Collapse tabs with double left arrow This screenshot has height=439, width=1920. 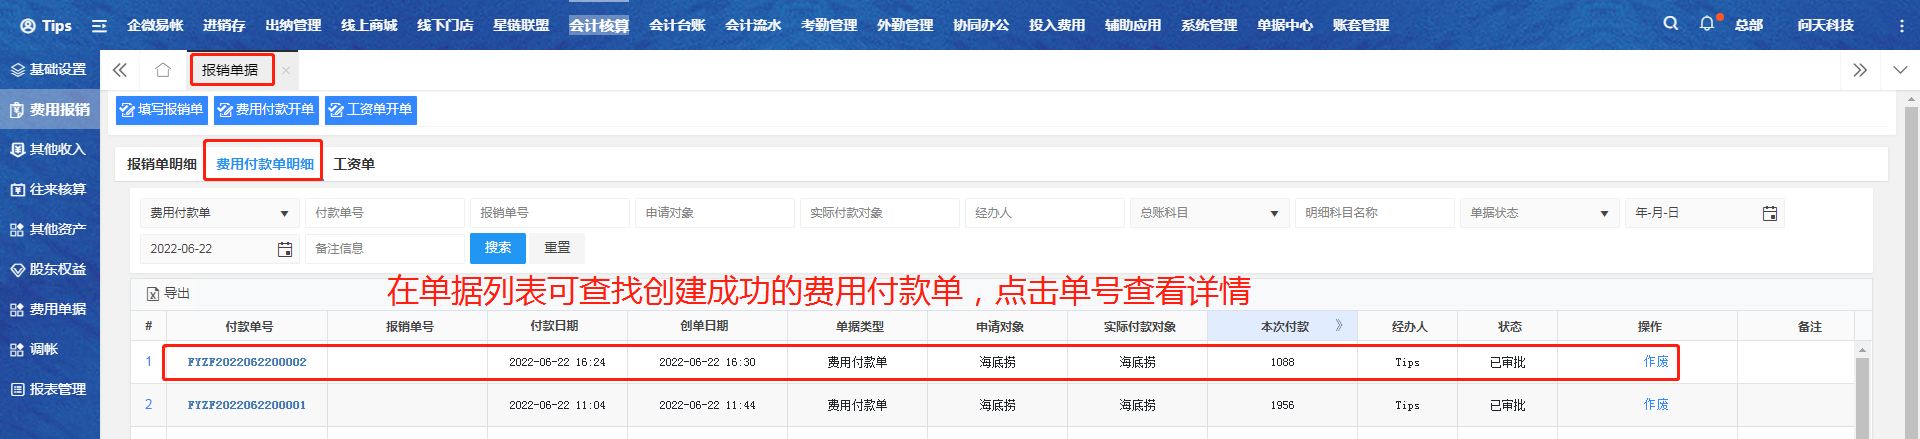tap(120, 70)
